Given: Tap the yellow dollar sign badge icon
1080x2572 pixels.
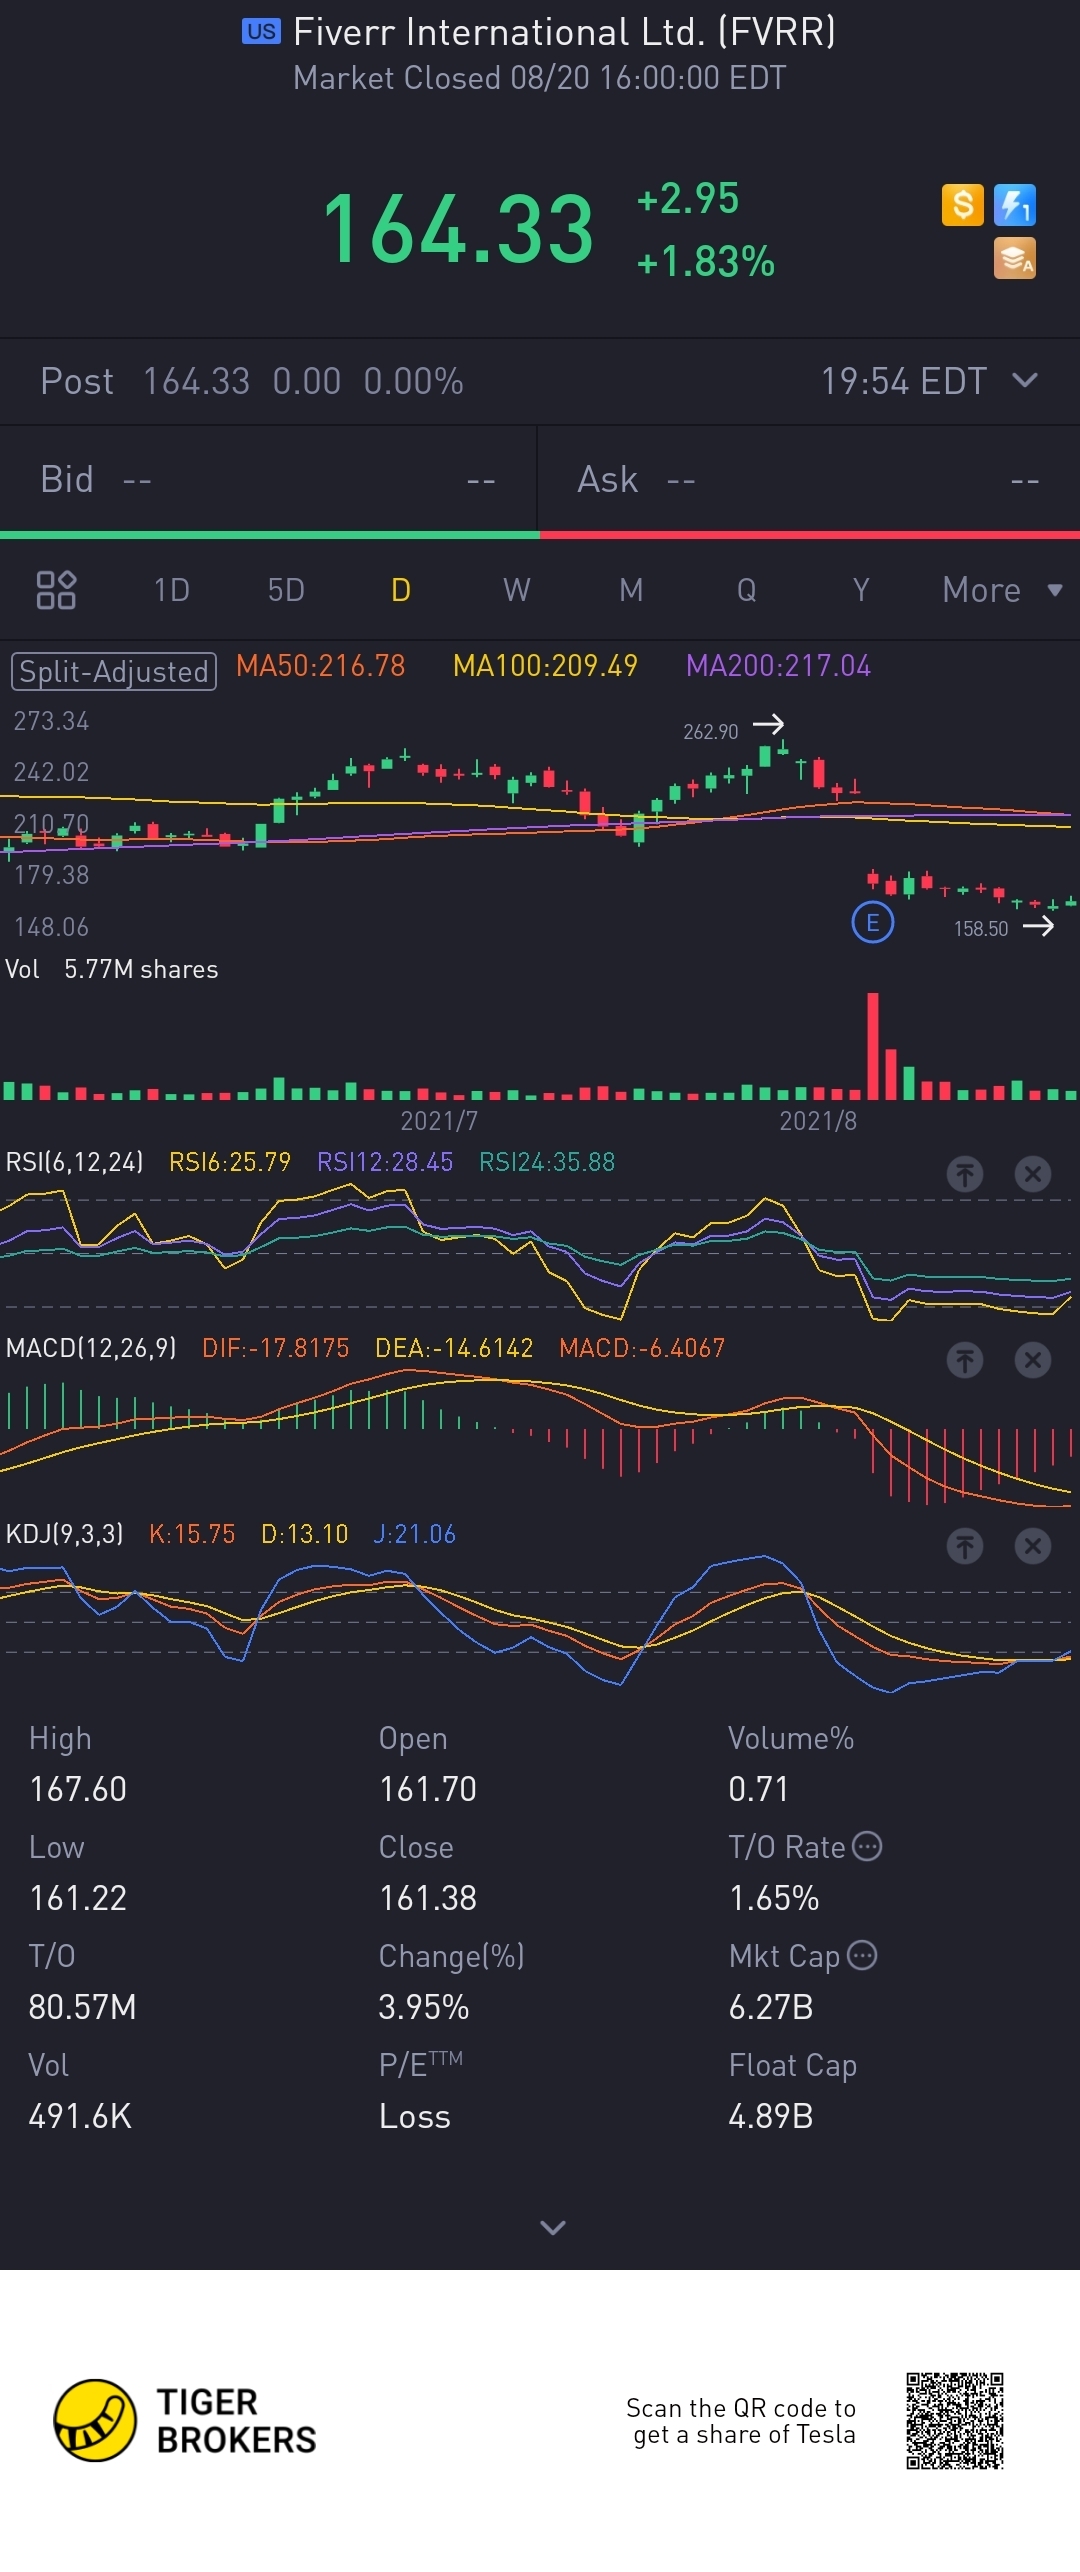Looking at the screenshot, I should click(963, 205).
